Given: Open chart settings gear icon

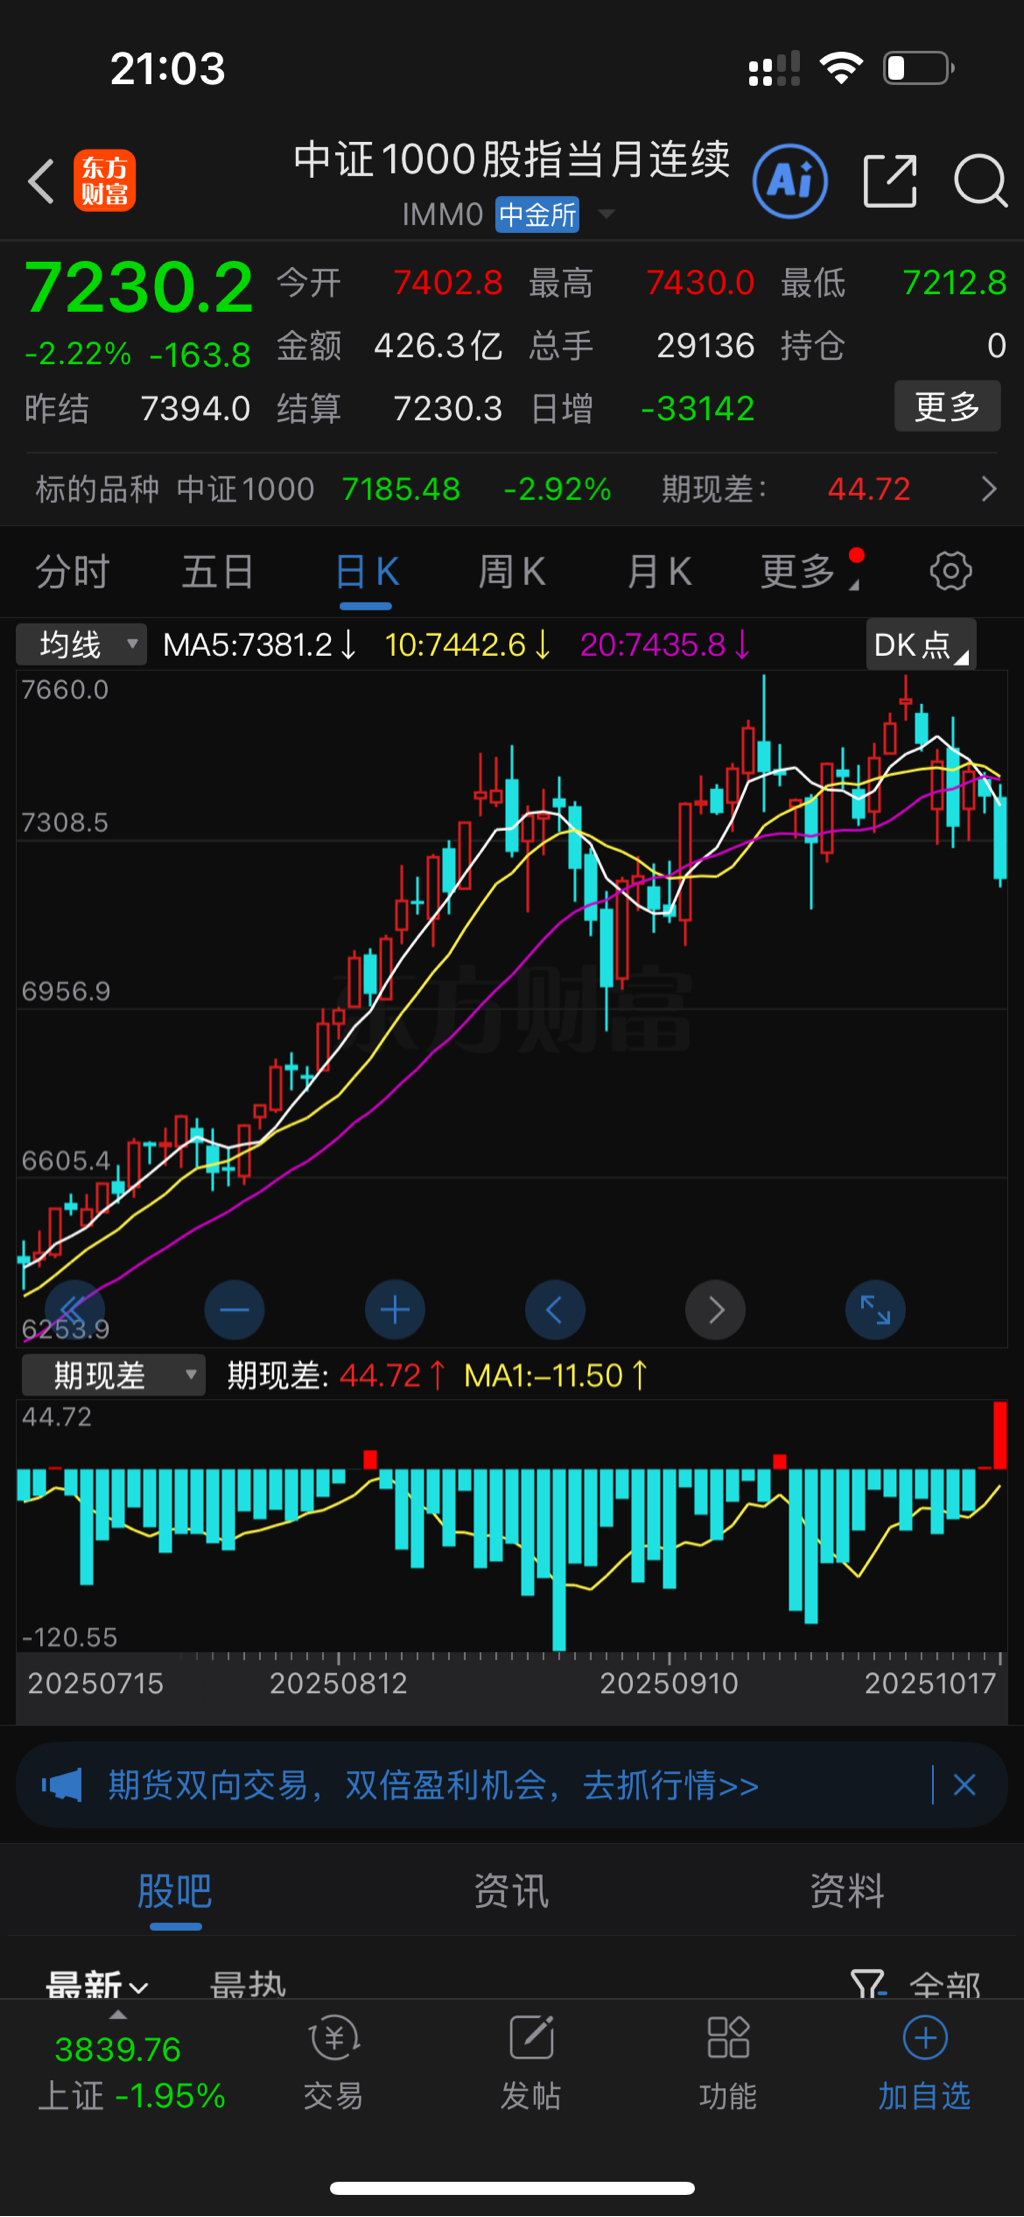Looking at the screenshot, I should coord(950,572).
